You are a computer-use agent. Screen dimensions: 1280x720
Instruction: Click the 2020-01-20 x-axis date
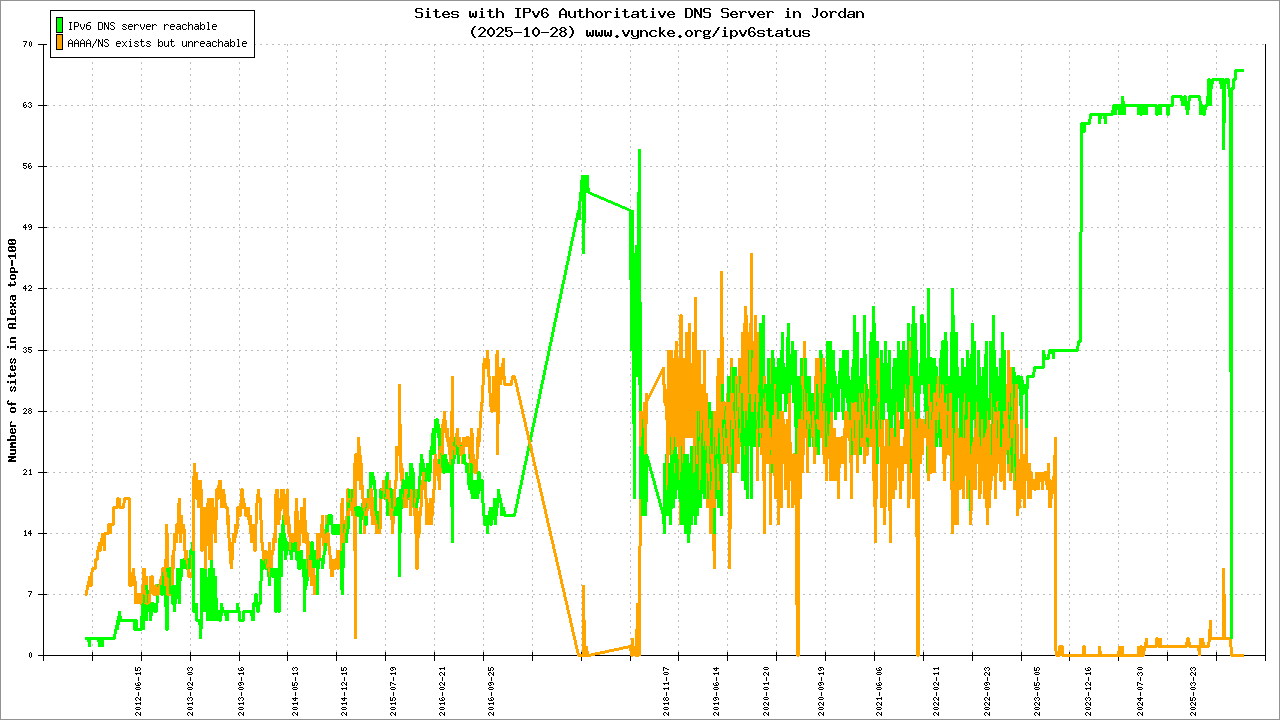[767, 692]
